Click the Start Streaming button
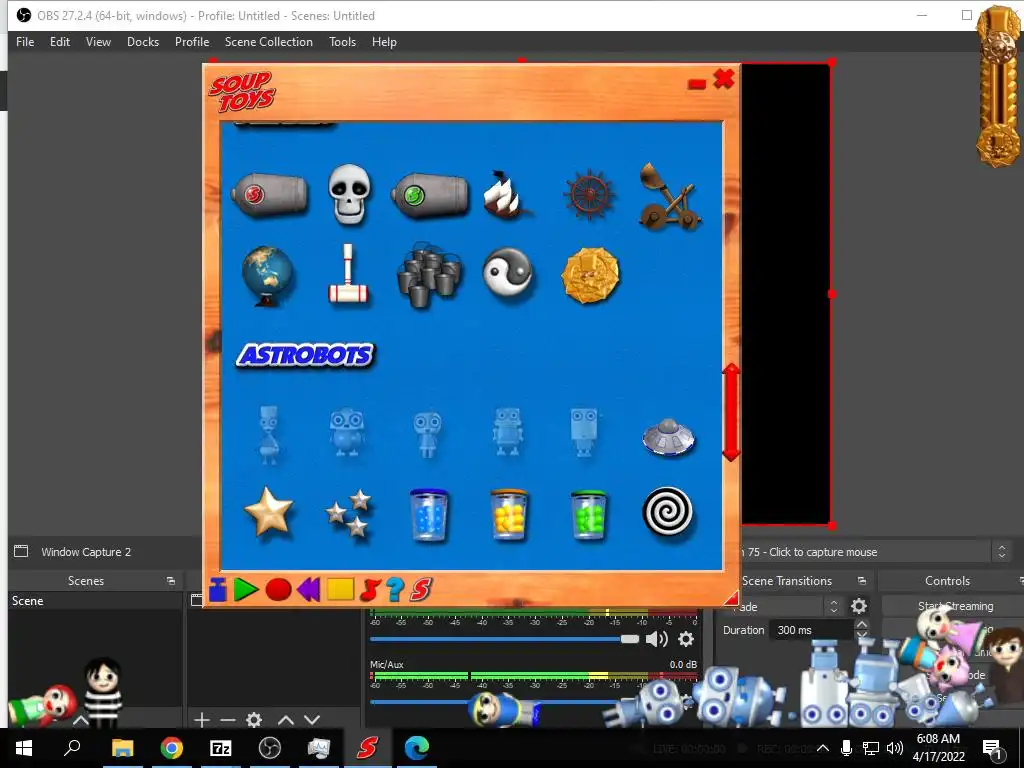Viewport: 1024px width, 768px height. 955,606
